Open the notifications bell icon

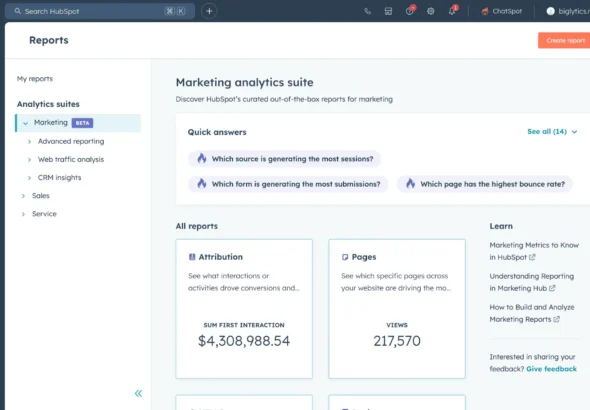tap(453, 11)
